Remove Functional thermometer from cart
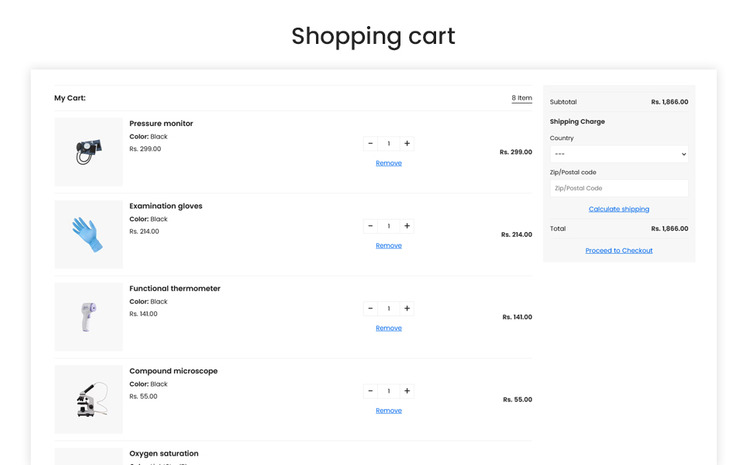Viewport: 748px width, 465px height. (389, 328)
